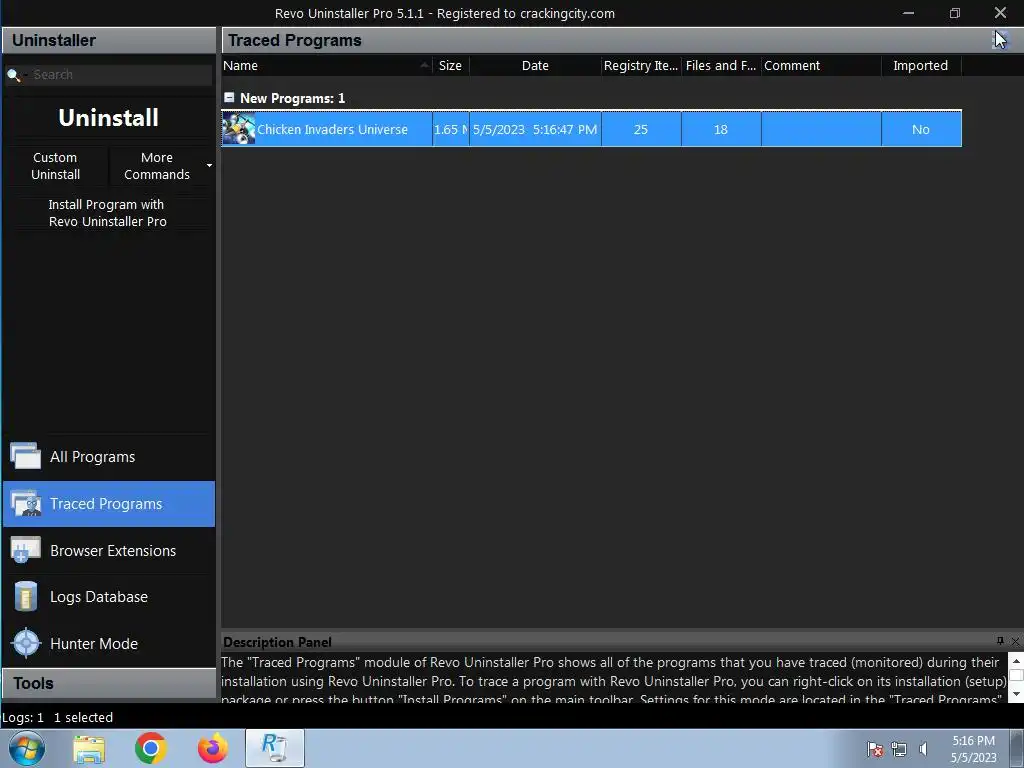Sort by Files and Folders column header
This screenshot has width=1024, height=768.
click(x=721, y=65)
